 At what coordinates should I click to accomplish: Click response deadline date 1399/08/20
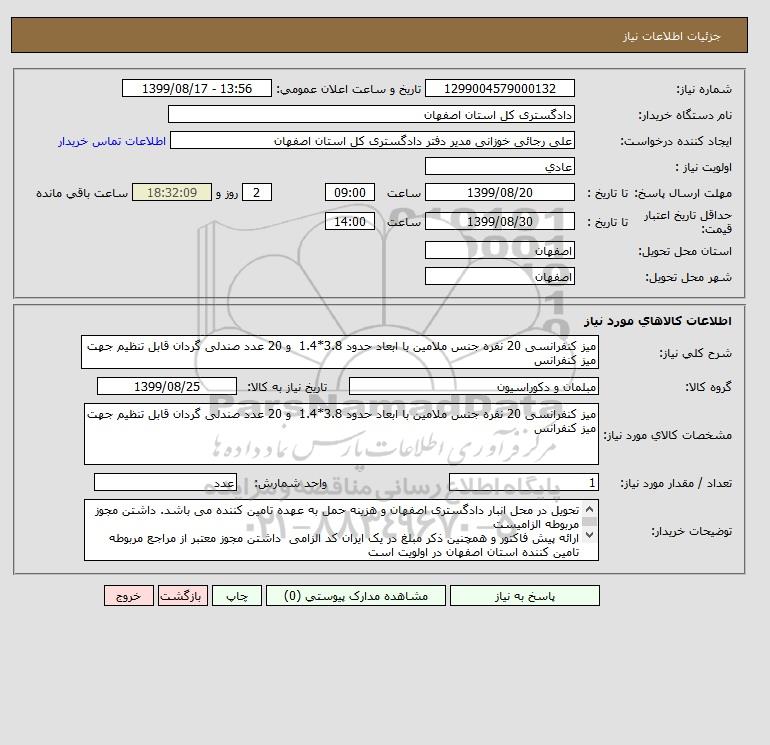tap(500, 193)
